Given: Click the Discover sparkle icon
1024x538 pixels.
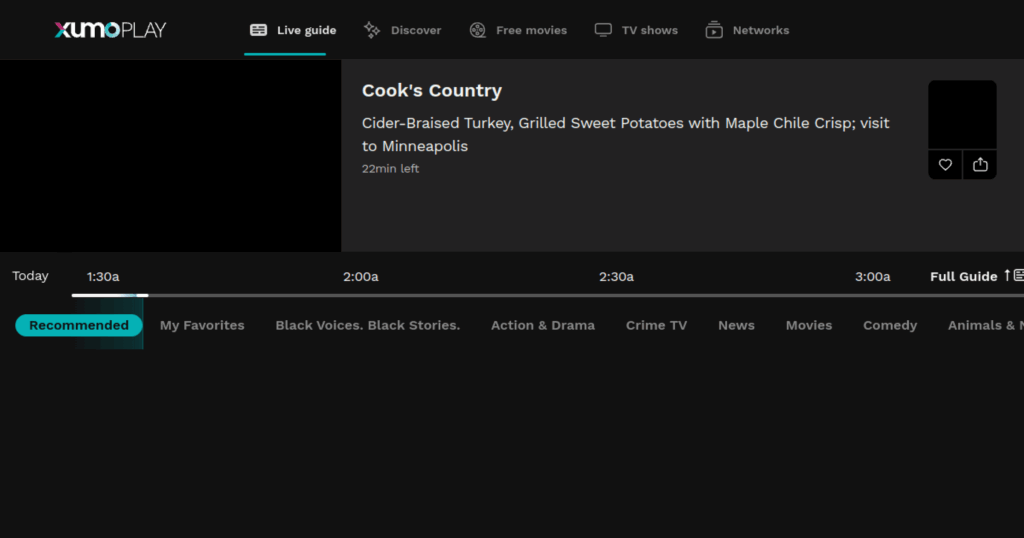Looking at the screenshot, I should pyautogui.click(x=372, y=30).
